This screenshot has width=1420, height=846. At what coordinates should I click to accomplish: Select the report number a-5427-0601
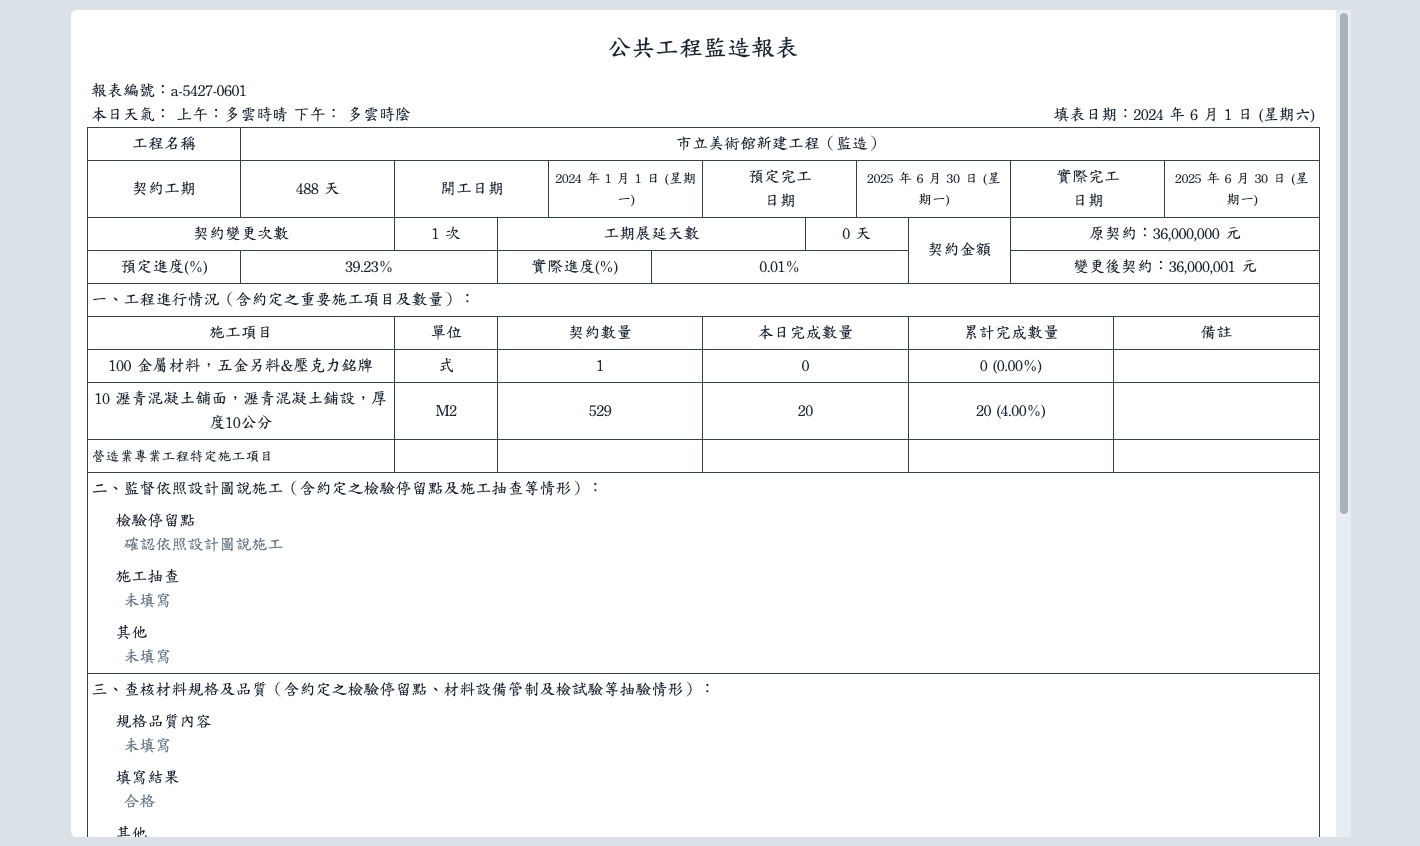[208, 91]
